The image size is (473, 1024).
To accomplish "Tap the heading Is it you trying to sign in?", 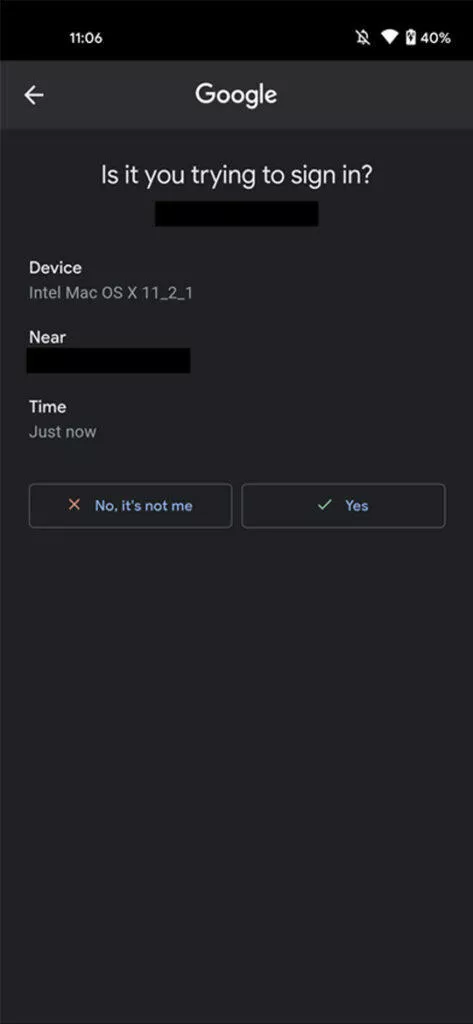I will (x=236, y=176).
